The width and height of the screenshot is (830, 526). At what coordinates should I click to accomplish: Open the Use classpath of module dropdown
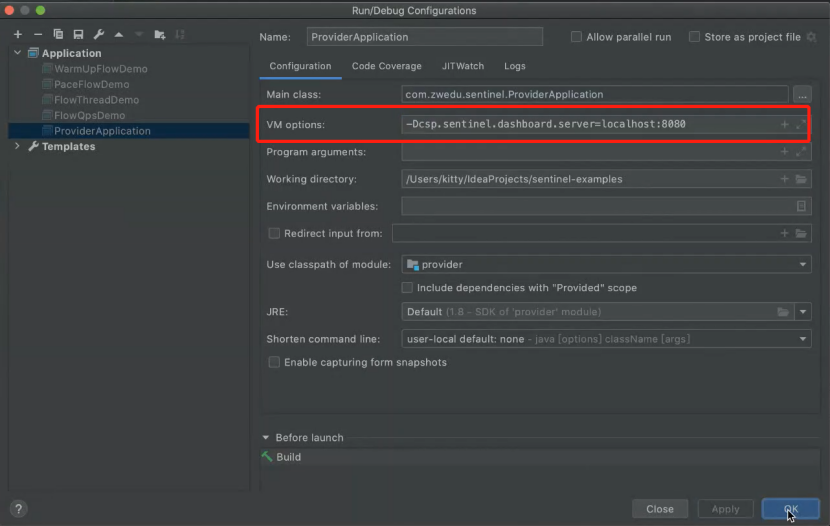coord(804,265)
